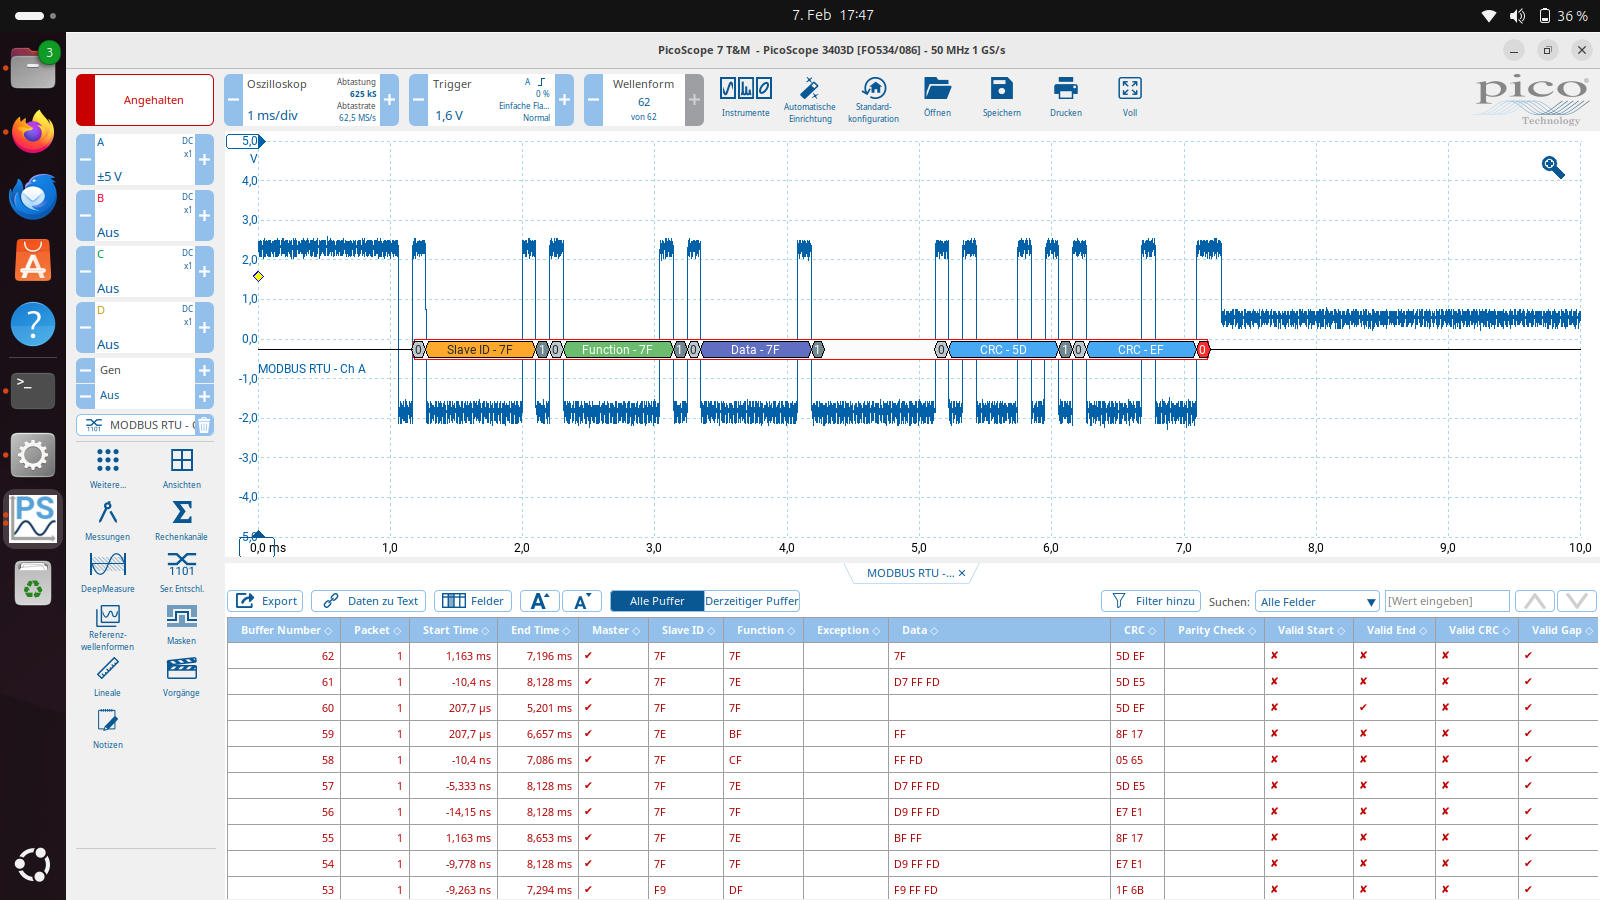Switch to Derzeitiger Puffer view
The width and height of the screenshot is (1600, 900).
pos(751,601)
